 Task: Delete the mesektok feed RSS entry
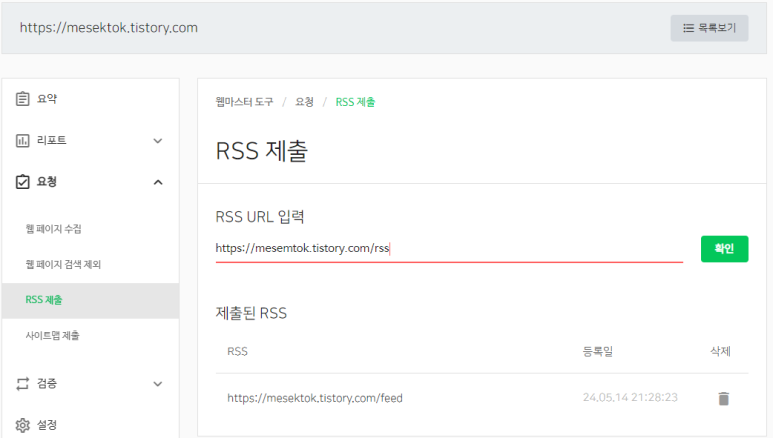click(x=723, y=398)
